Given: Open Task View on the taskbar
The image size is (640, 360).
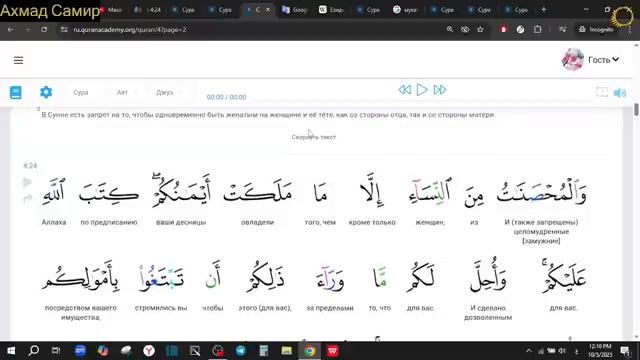Looking at the screenshot, I should click(56, 351).
